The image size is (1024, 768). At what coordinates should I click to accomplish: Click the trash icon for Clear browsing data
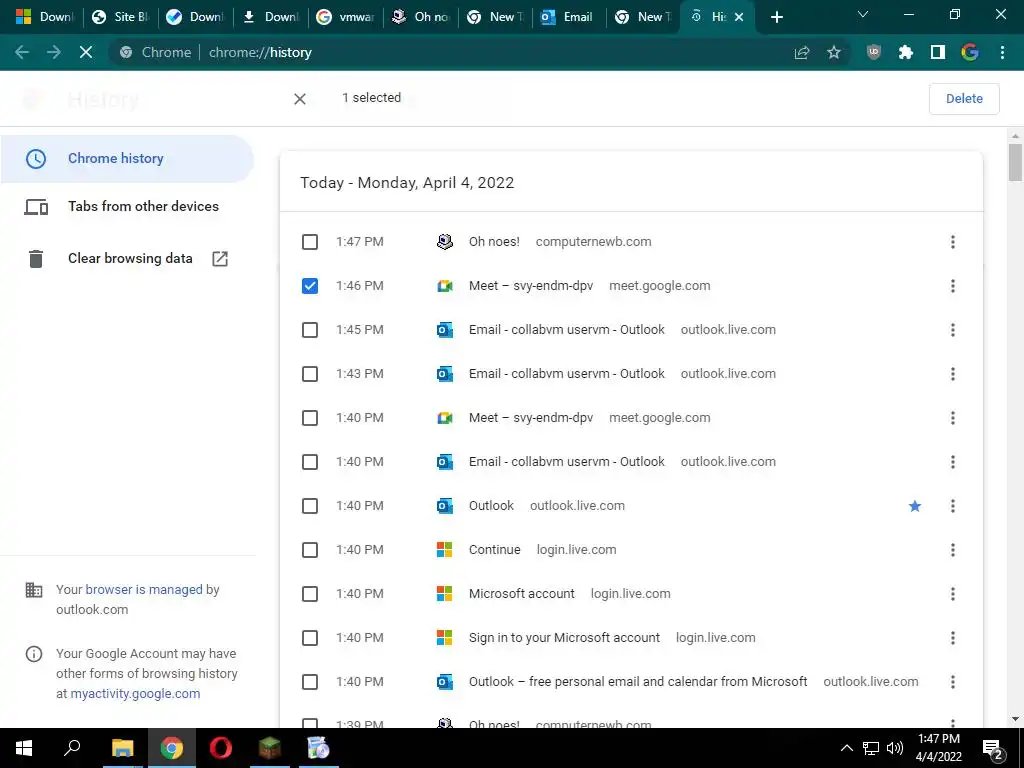36,259
